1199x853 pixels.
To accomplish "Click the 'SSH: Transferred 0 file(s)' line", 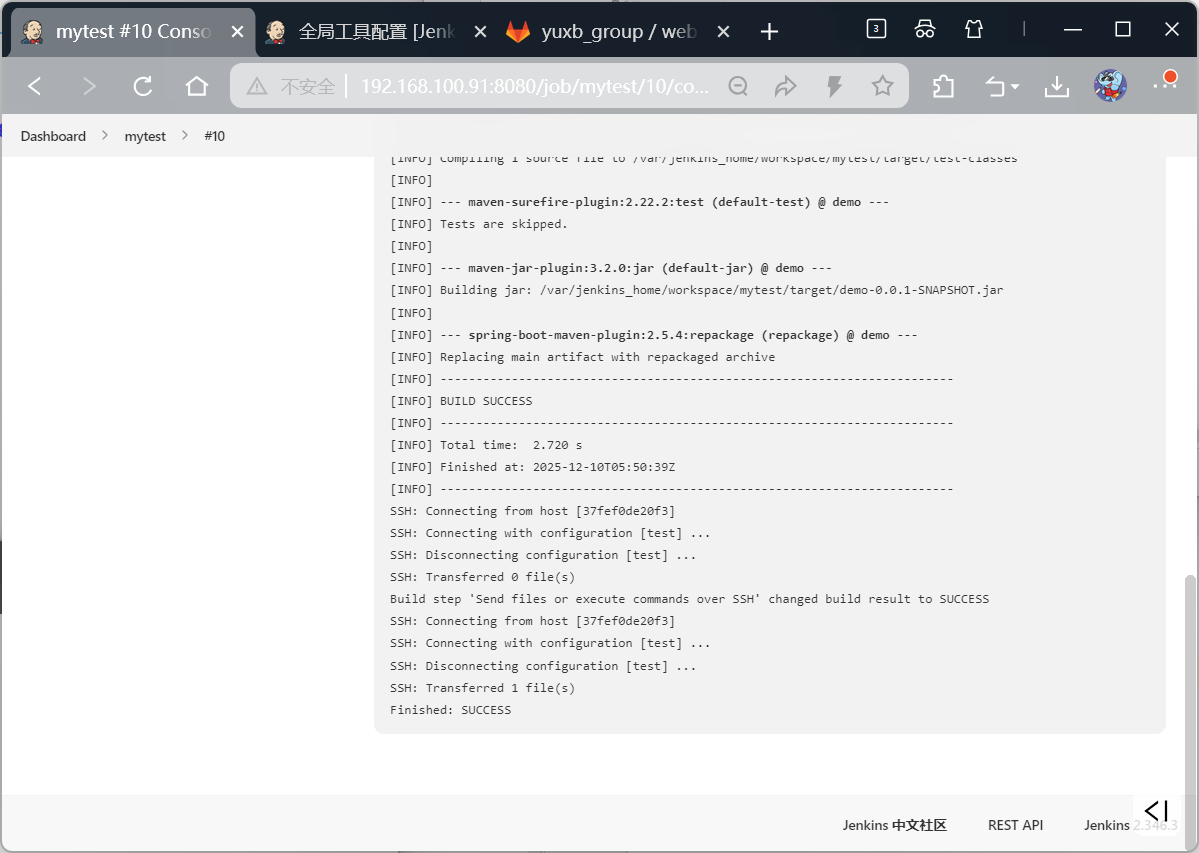I will click(x=483, y=577).
